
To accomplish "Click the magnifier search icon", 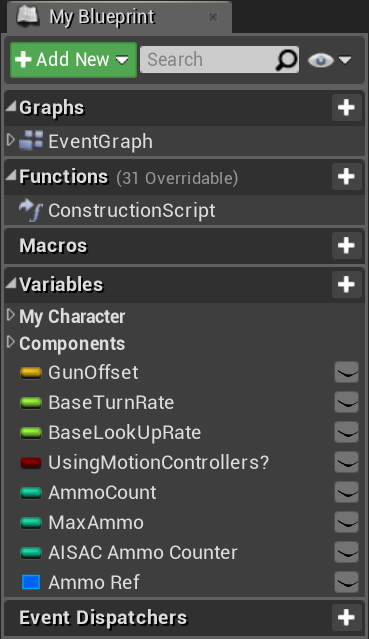I will (x=286, y=60).
